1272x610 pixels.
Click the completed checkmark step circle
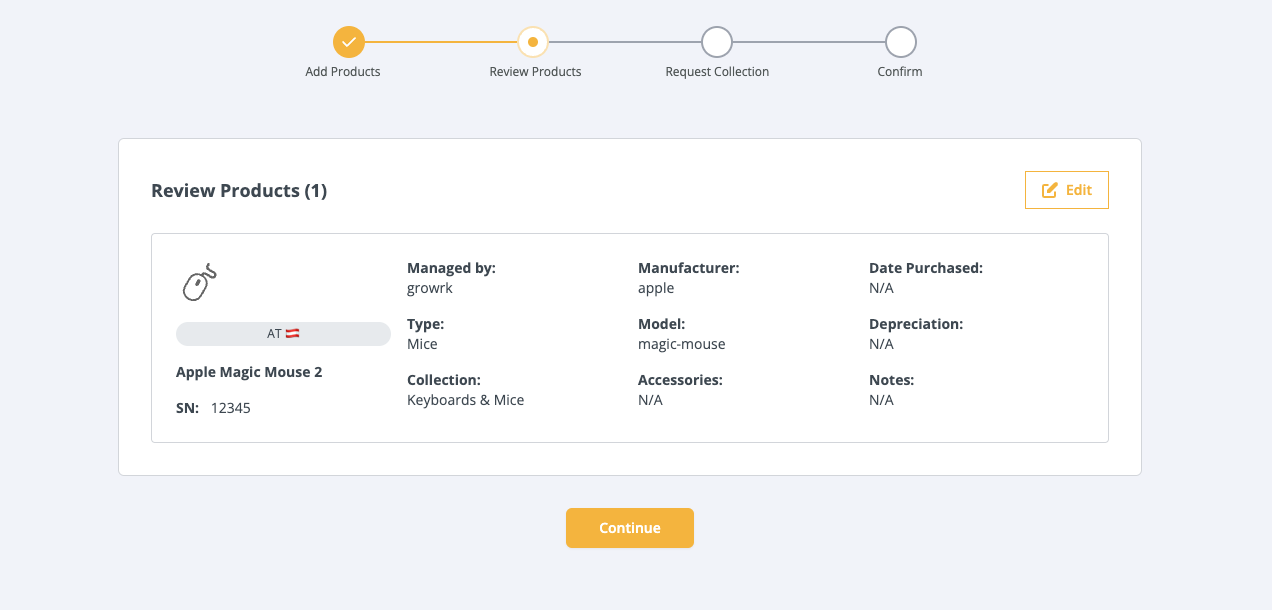pyautogui.click(x=349, y=42)
